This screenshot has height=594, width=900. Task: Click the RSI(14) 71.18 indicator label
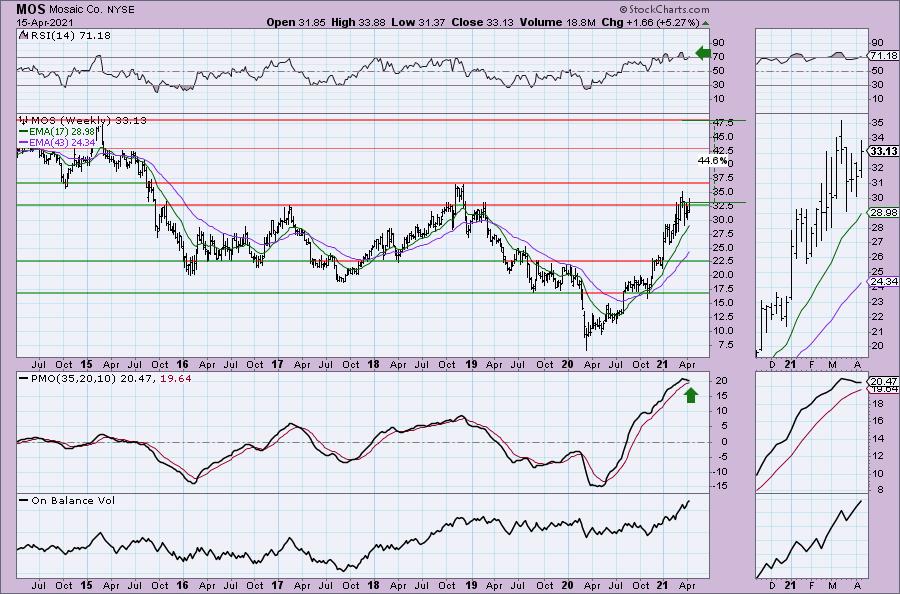click(x=70, y=36)
